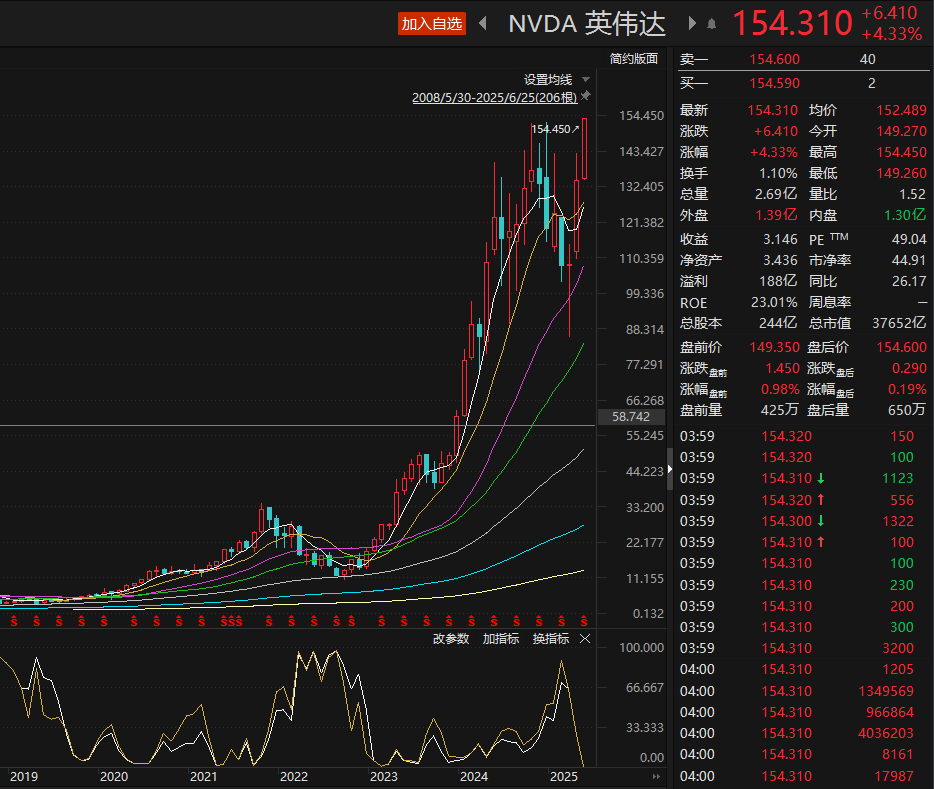The image size is (934, 789).
Task: Click the 总股本 value 244亿
Action: 778,323
